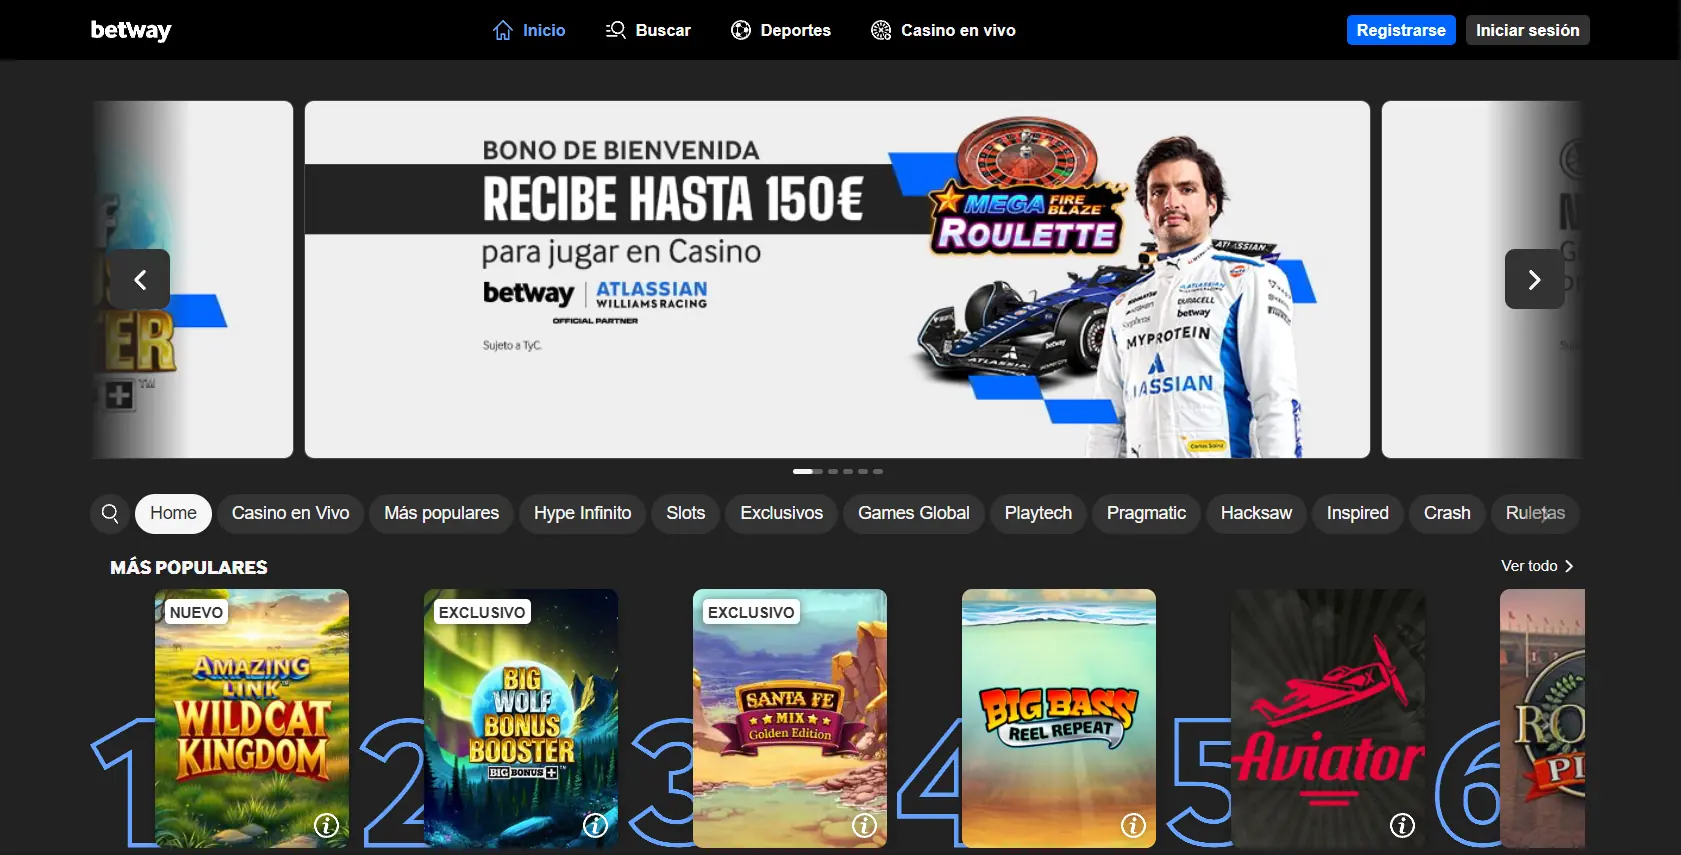Jump to the last carousel pagination dot
The width and height of the screenshot is (1681, 855).
tap(878, 471)
